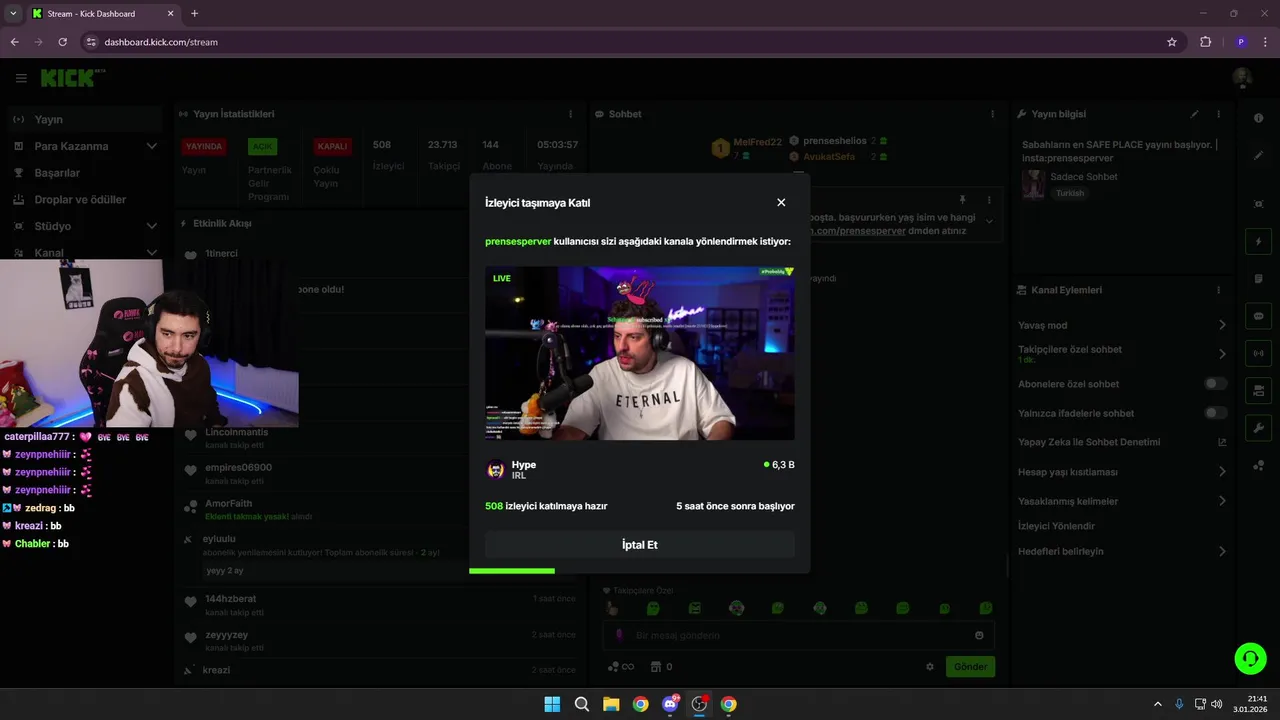Open Takipçilere özel sohbet chevron
The height and width of the screenshot is (720, 1280).
tap(1222, 354)
